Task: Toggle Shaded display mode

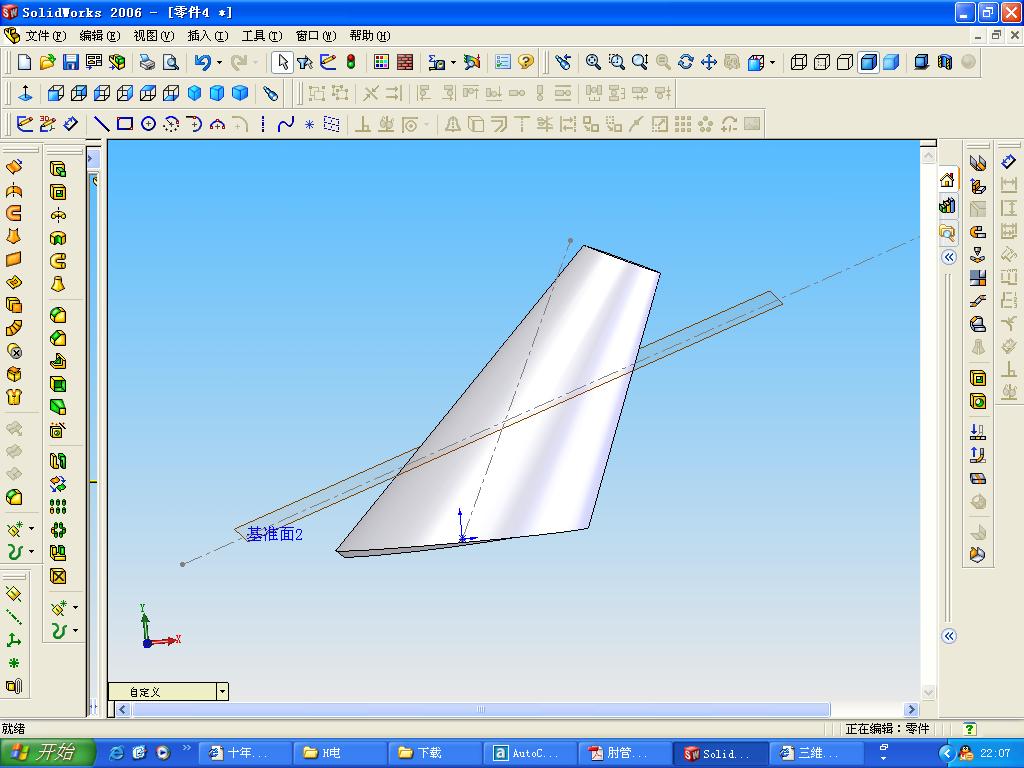Action: click(891, 62)
